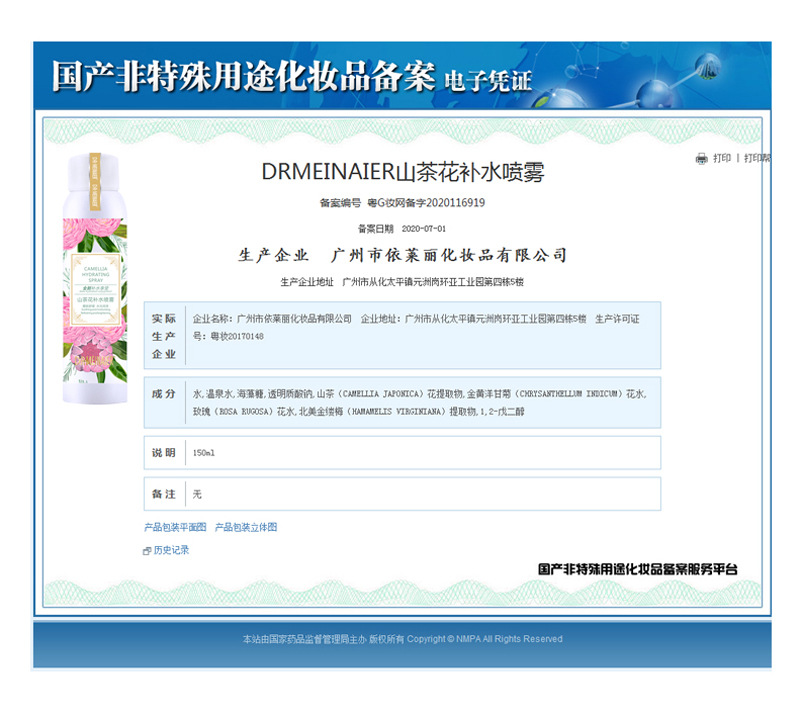800x716 pixels.
Task: Click manufacturer name 广州市依莱丽化妆品有限公司 in bold heading
Action: [x=449, y=255]
